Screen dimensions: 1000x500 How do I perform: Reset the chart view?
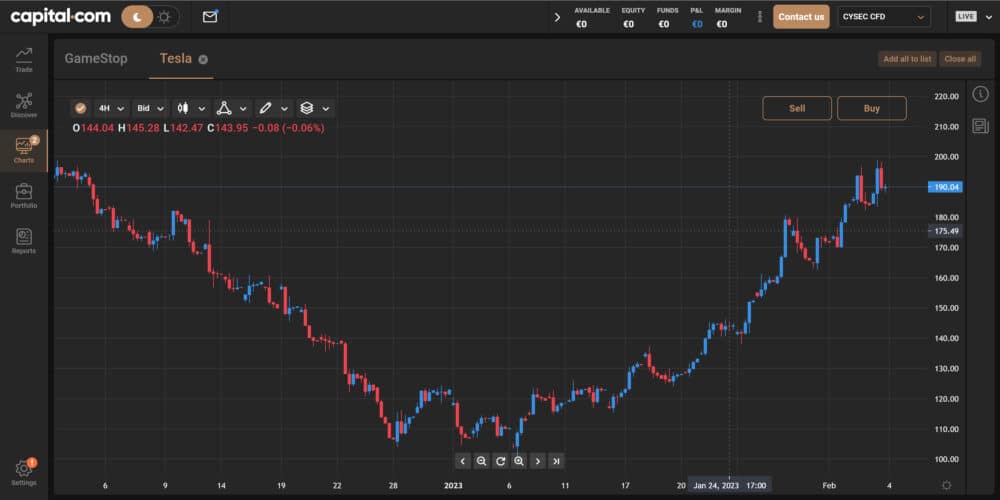[x=501, y=461]
